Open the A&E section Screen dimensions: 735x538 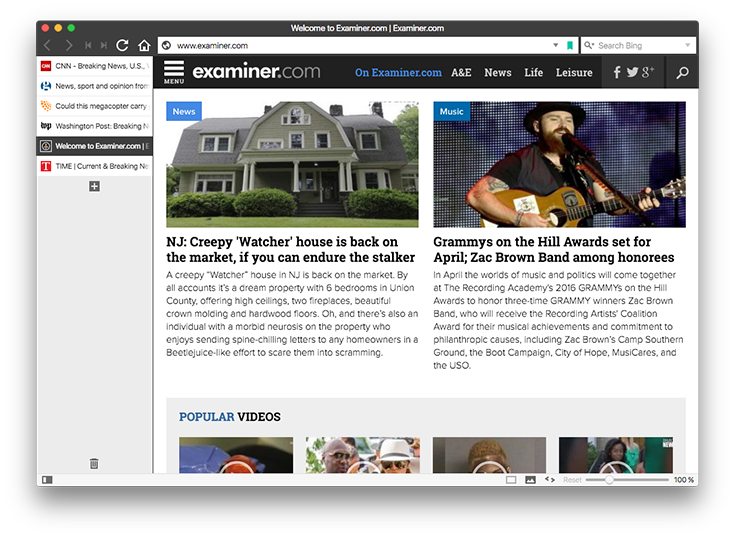461,73
